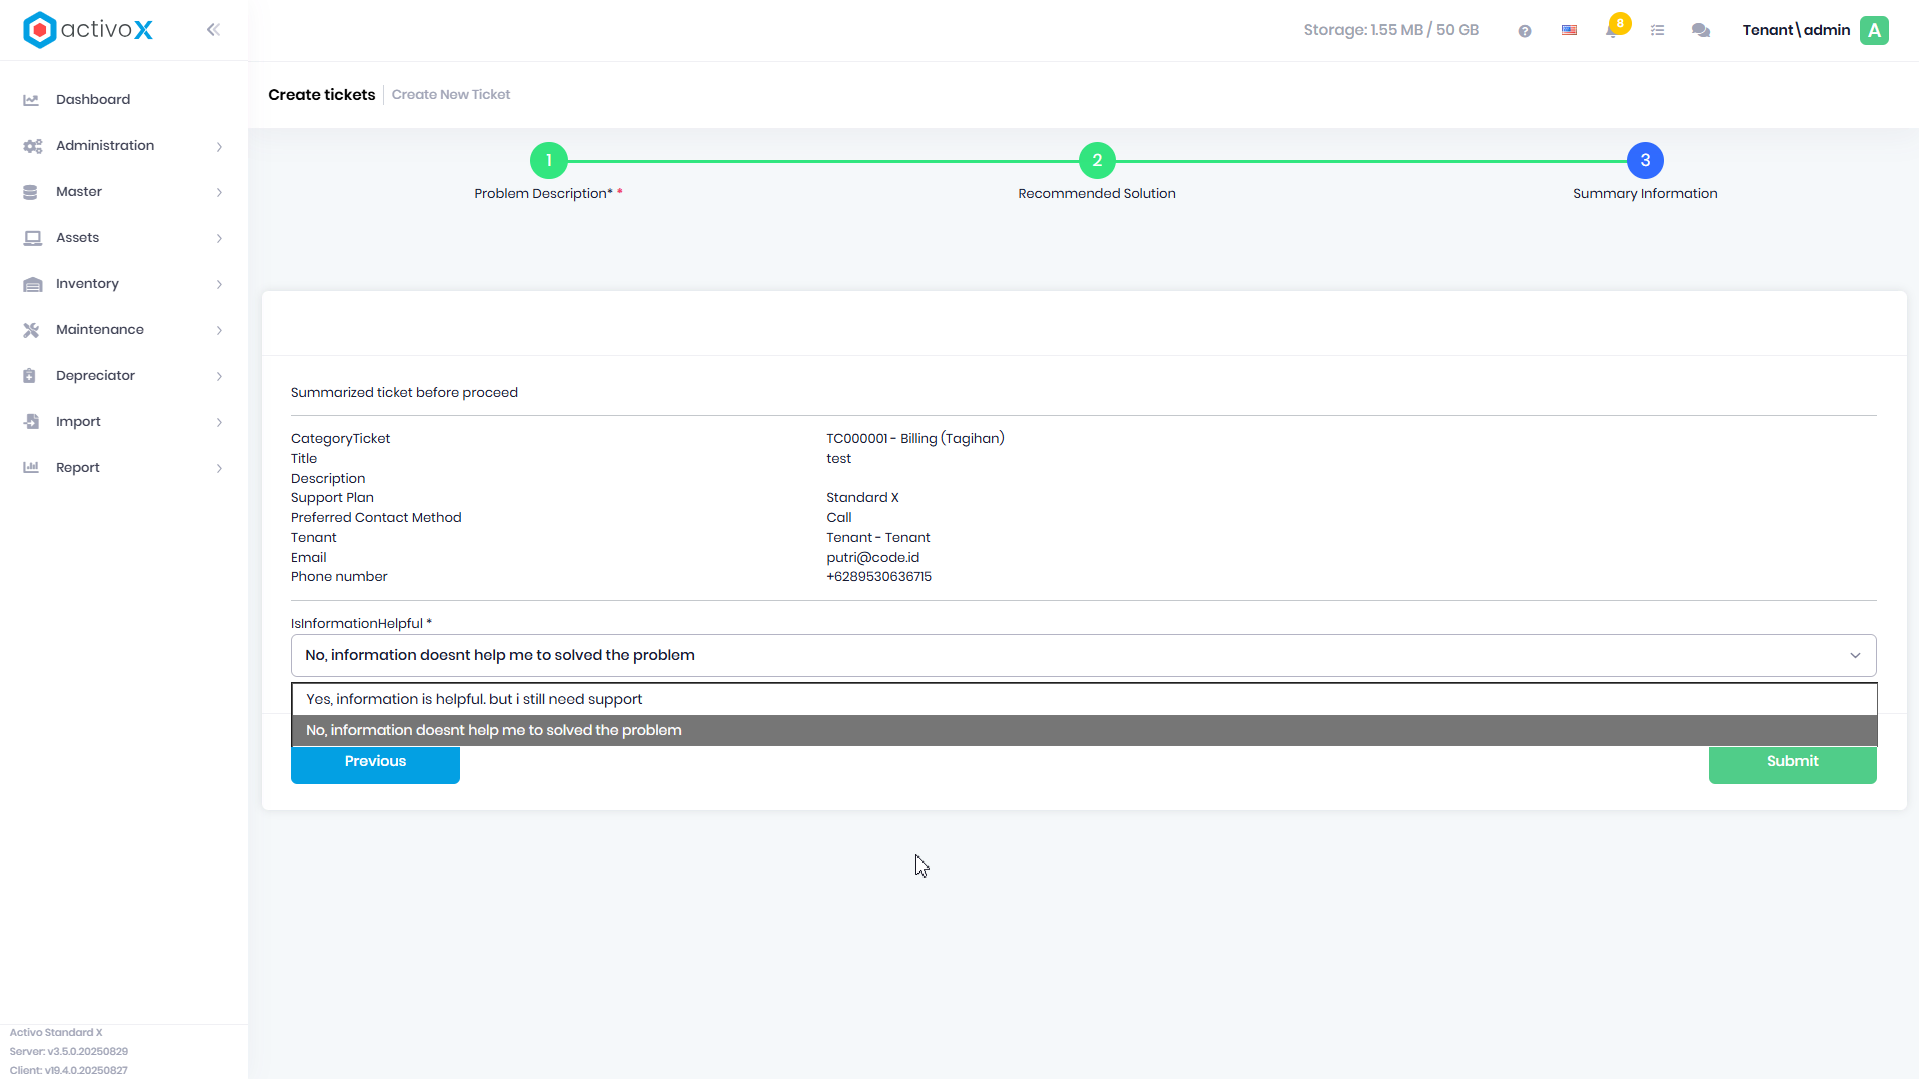Click the Maintenance tools icon
The width and height of the screenshot is (1919, 1079).
click(31, 330)
